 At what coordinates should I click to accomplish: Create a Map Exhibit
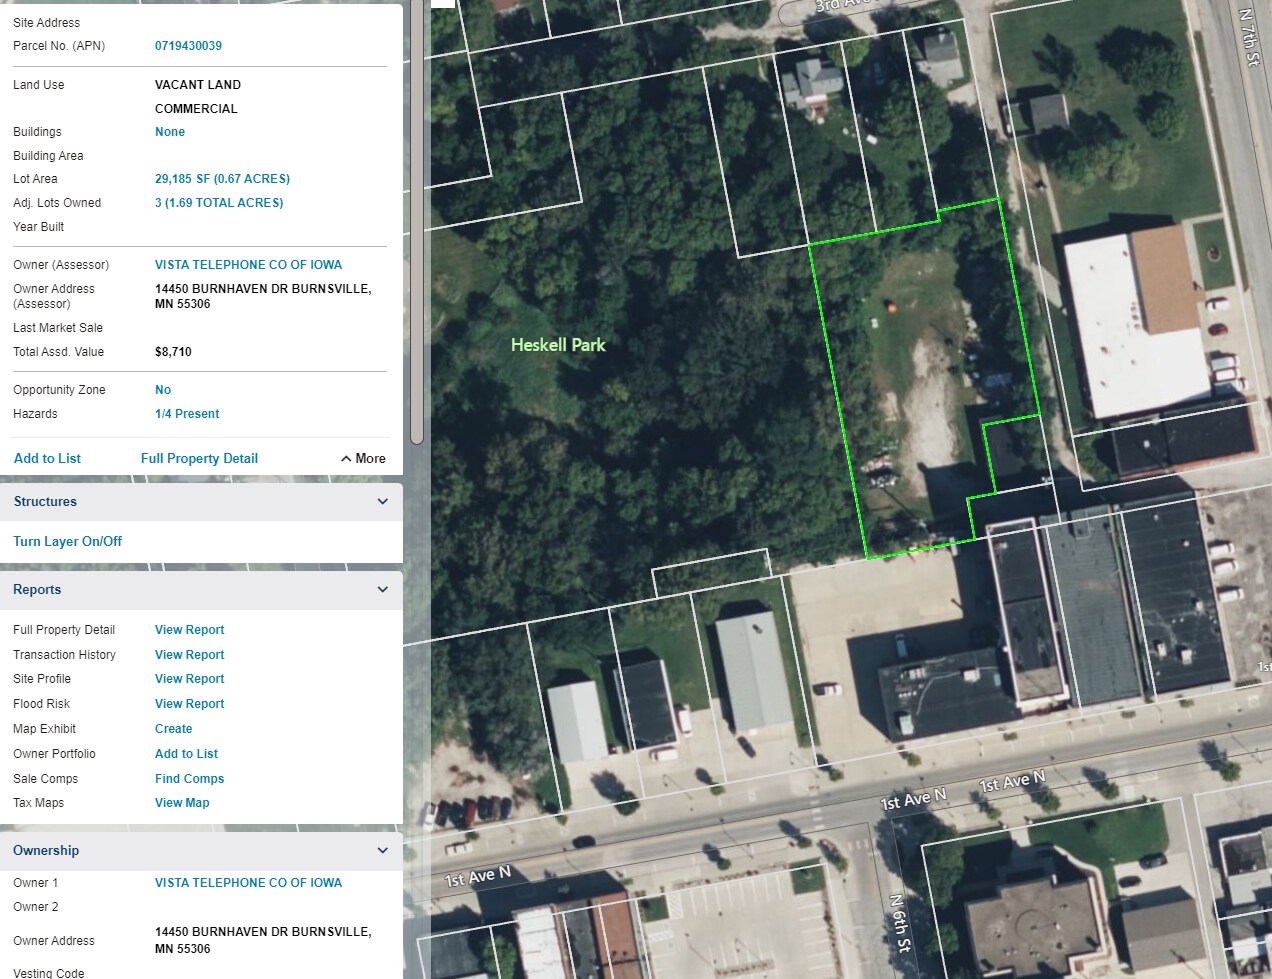173,729
